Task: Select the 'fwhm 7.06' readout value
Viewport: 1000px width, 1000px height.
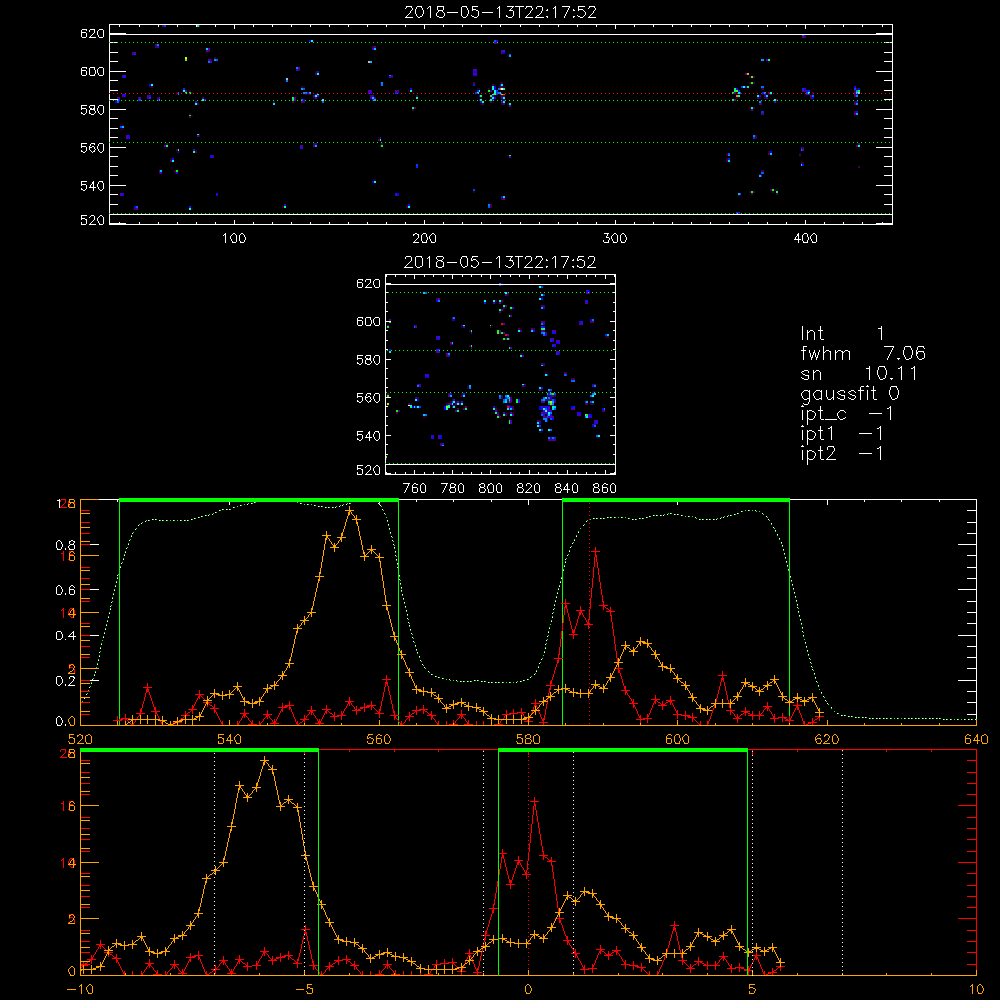Action: coord(863,353)
